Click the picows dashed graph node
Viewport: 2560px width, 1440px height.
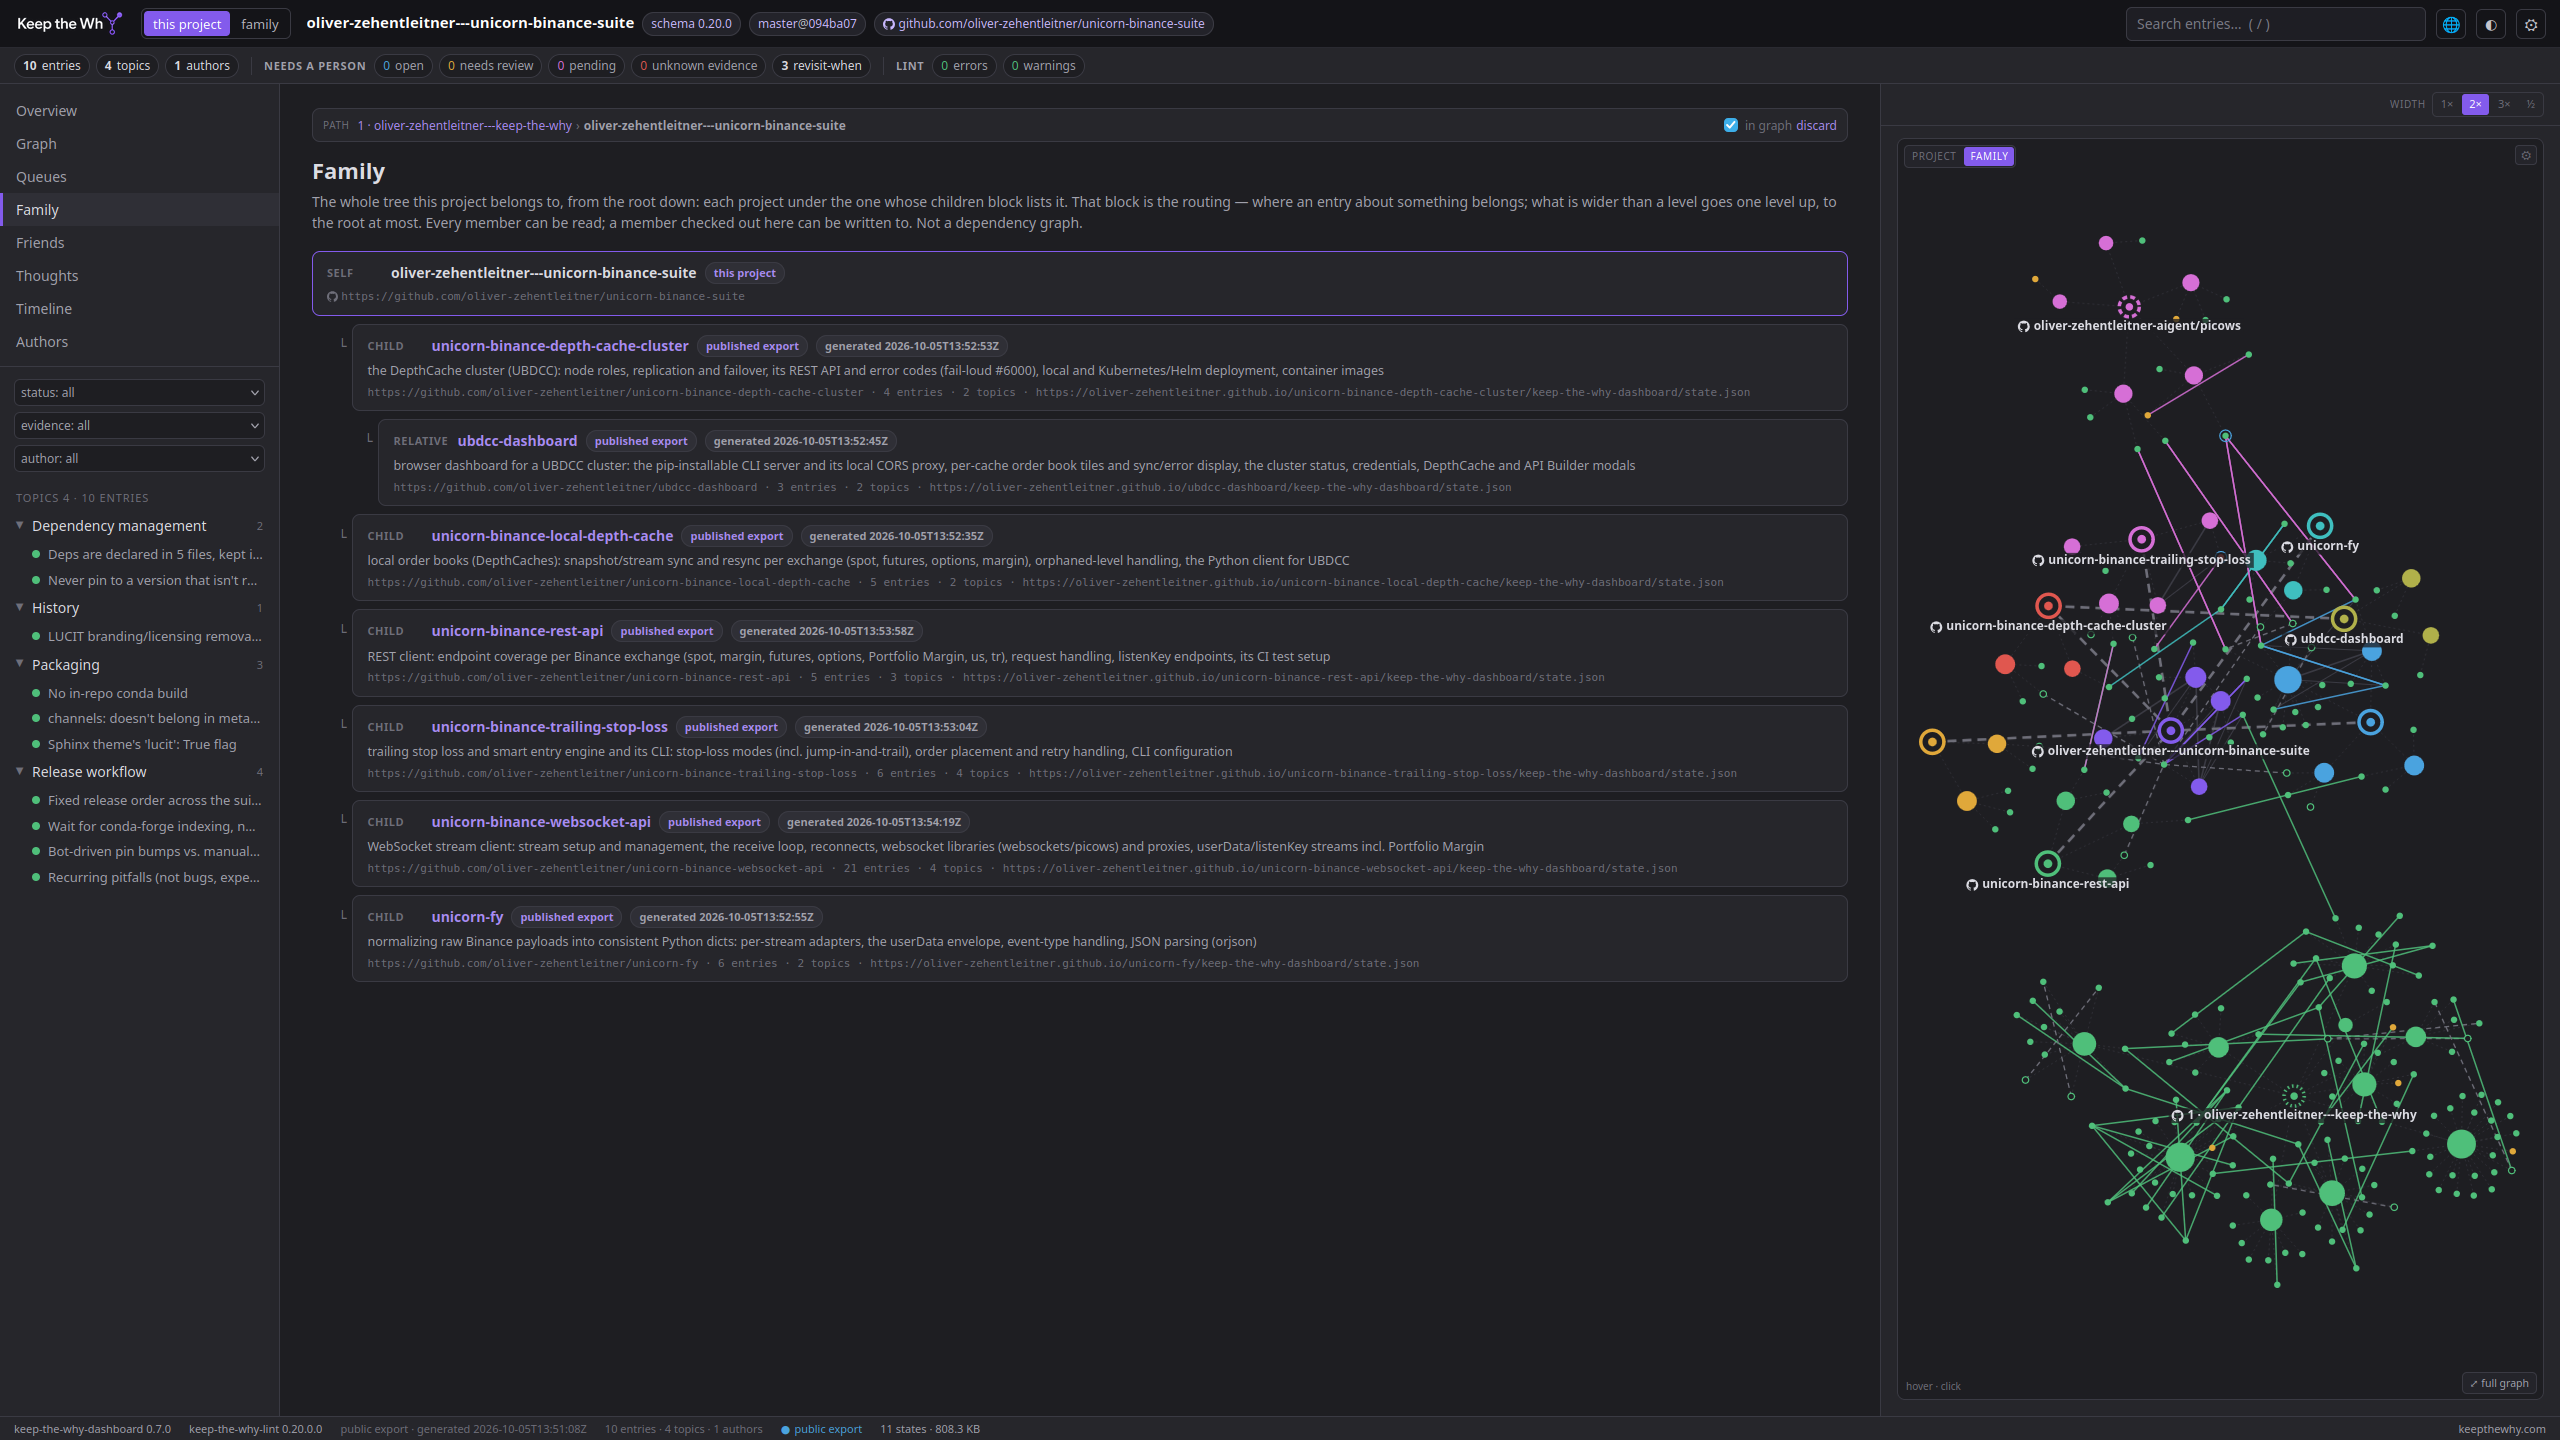click(x=2129, y=307)
